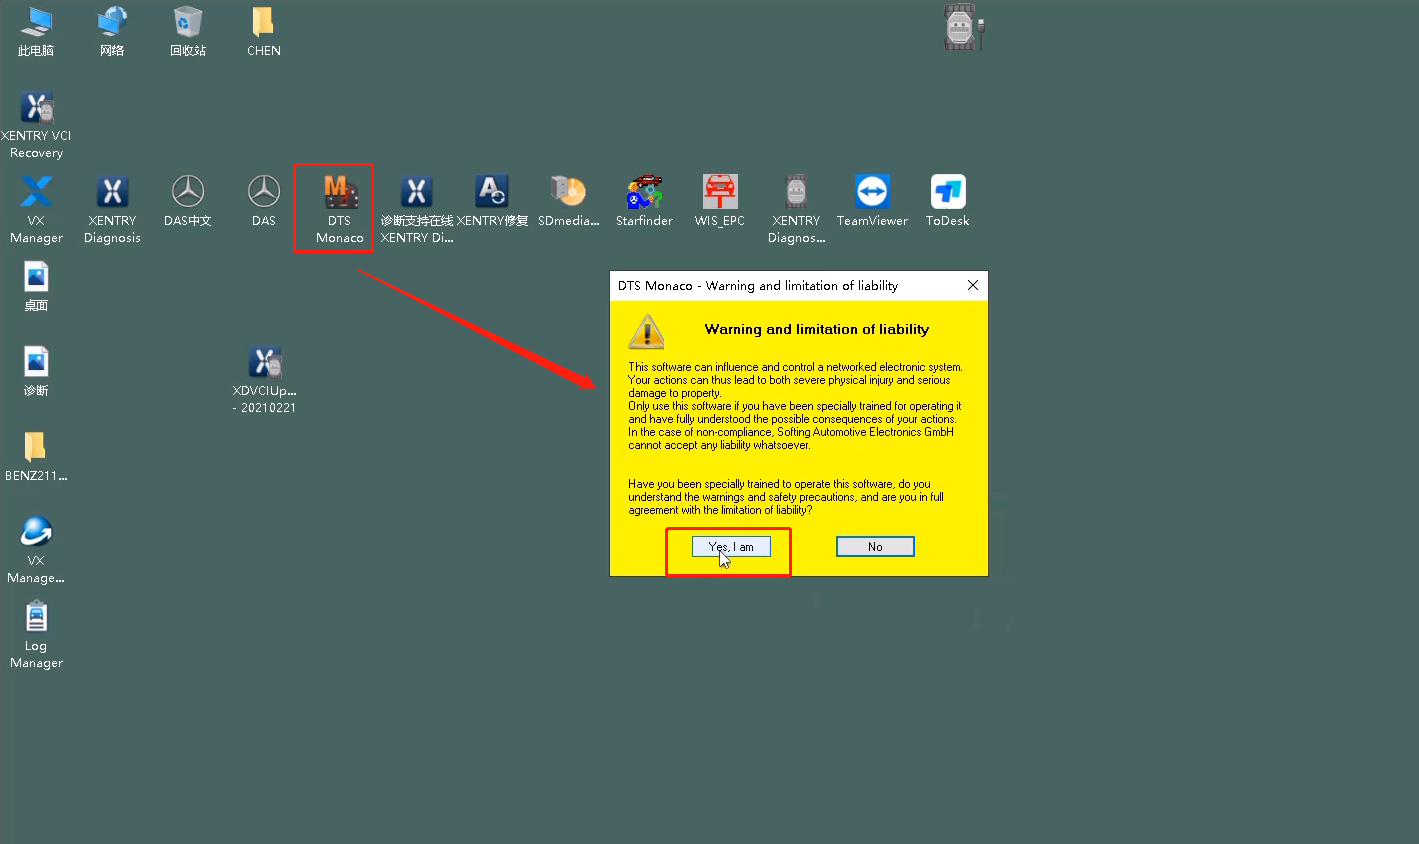Open the 网络 network desktop icon
The height and width of the screenshot is (844, 1419).
click(112, 31)
